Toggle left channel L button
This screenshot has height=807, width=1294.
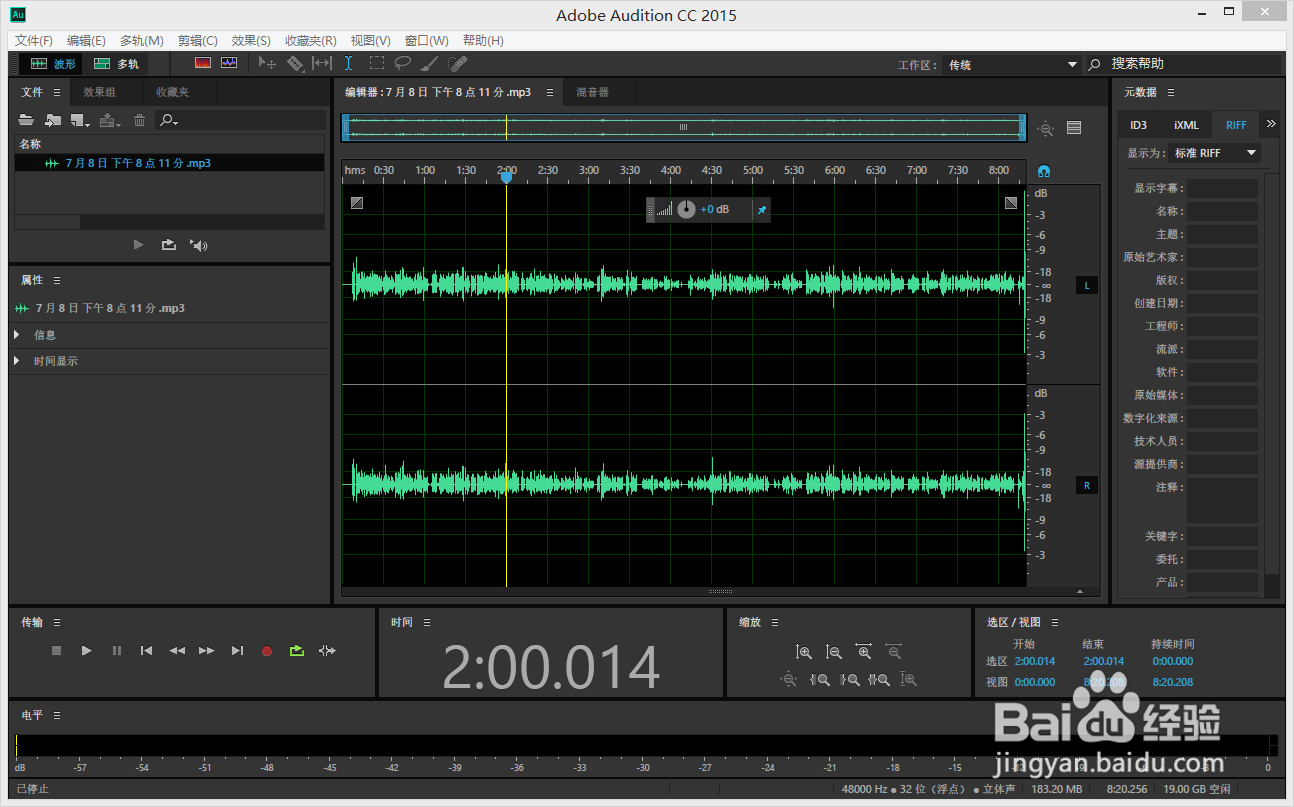1087,286
